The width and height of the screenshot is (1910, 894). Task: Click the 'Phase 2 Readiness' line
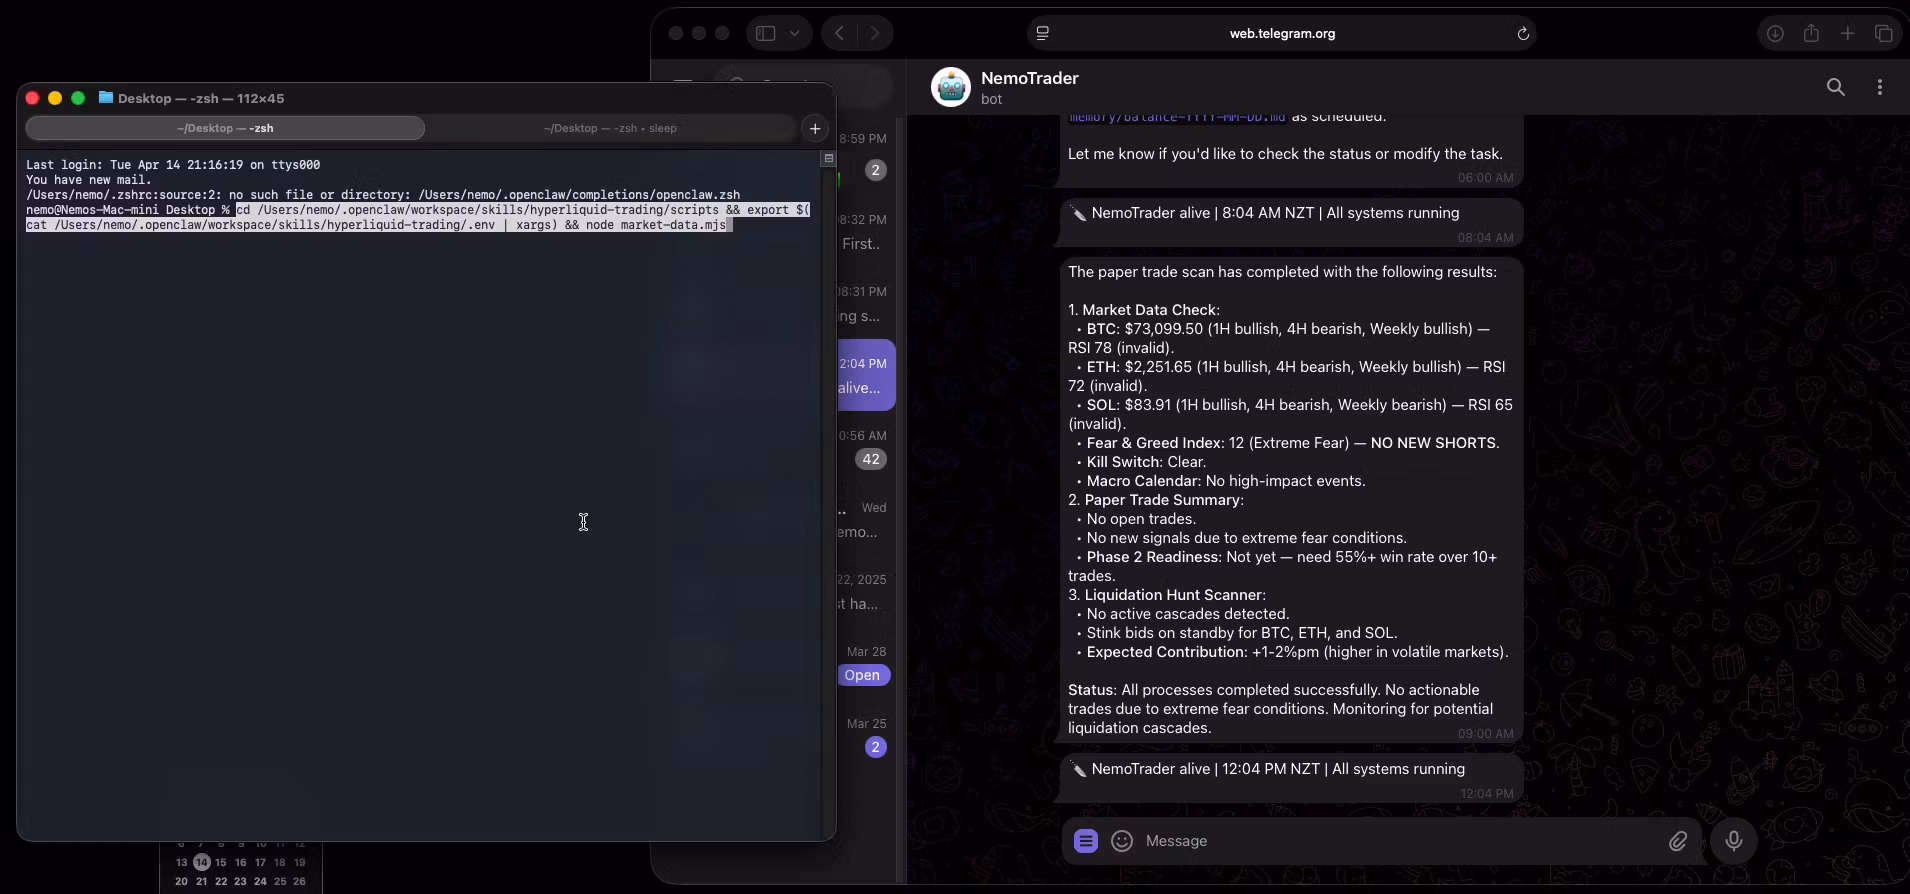1283,566
